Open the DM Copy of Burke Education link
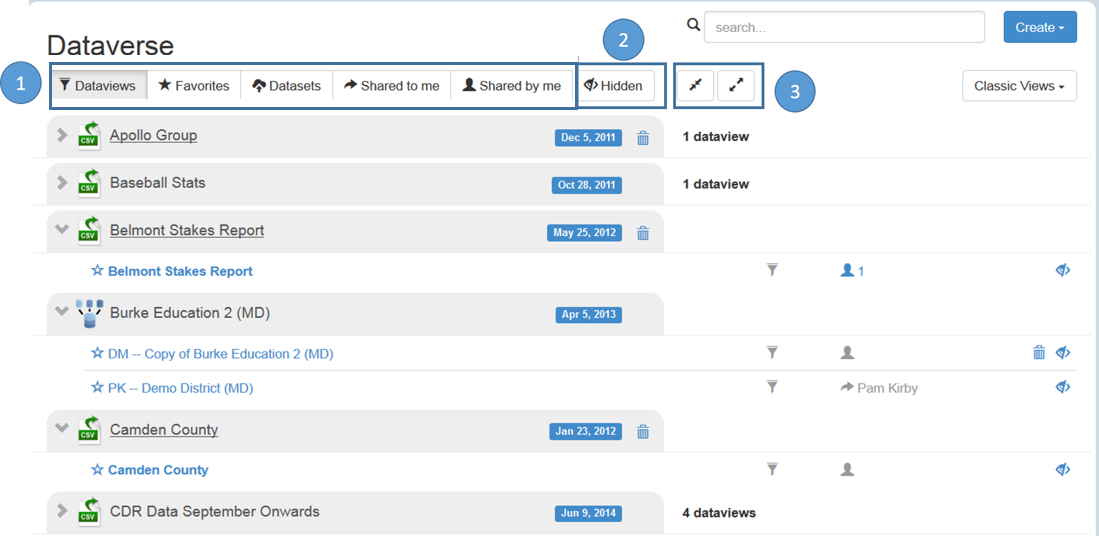This screenshot has width=1099, height=536. click(220, 353)
